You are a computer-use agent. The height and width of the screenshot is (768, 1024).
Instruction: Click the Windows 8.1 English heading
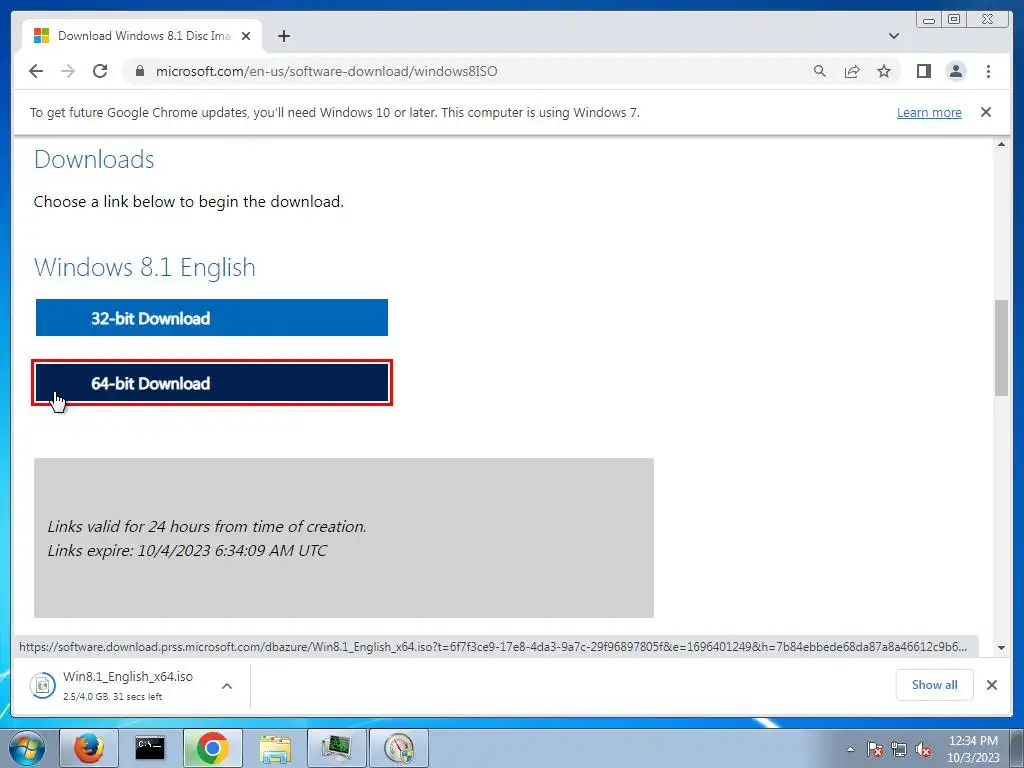(x=144, y=267)
